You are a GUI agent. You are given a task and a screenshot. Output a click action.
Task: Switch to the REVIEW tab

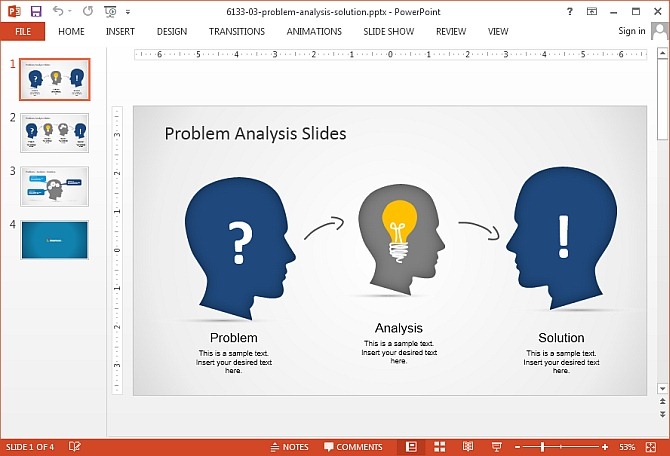click(x=451, y=32)
